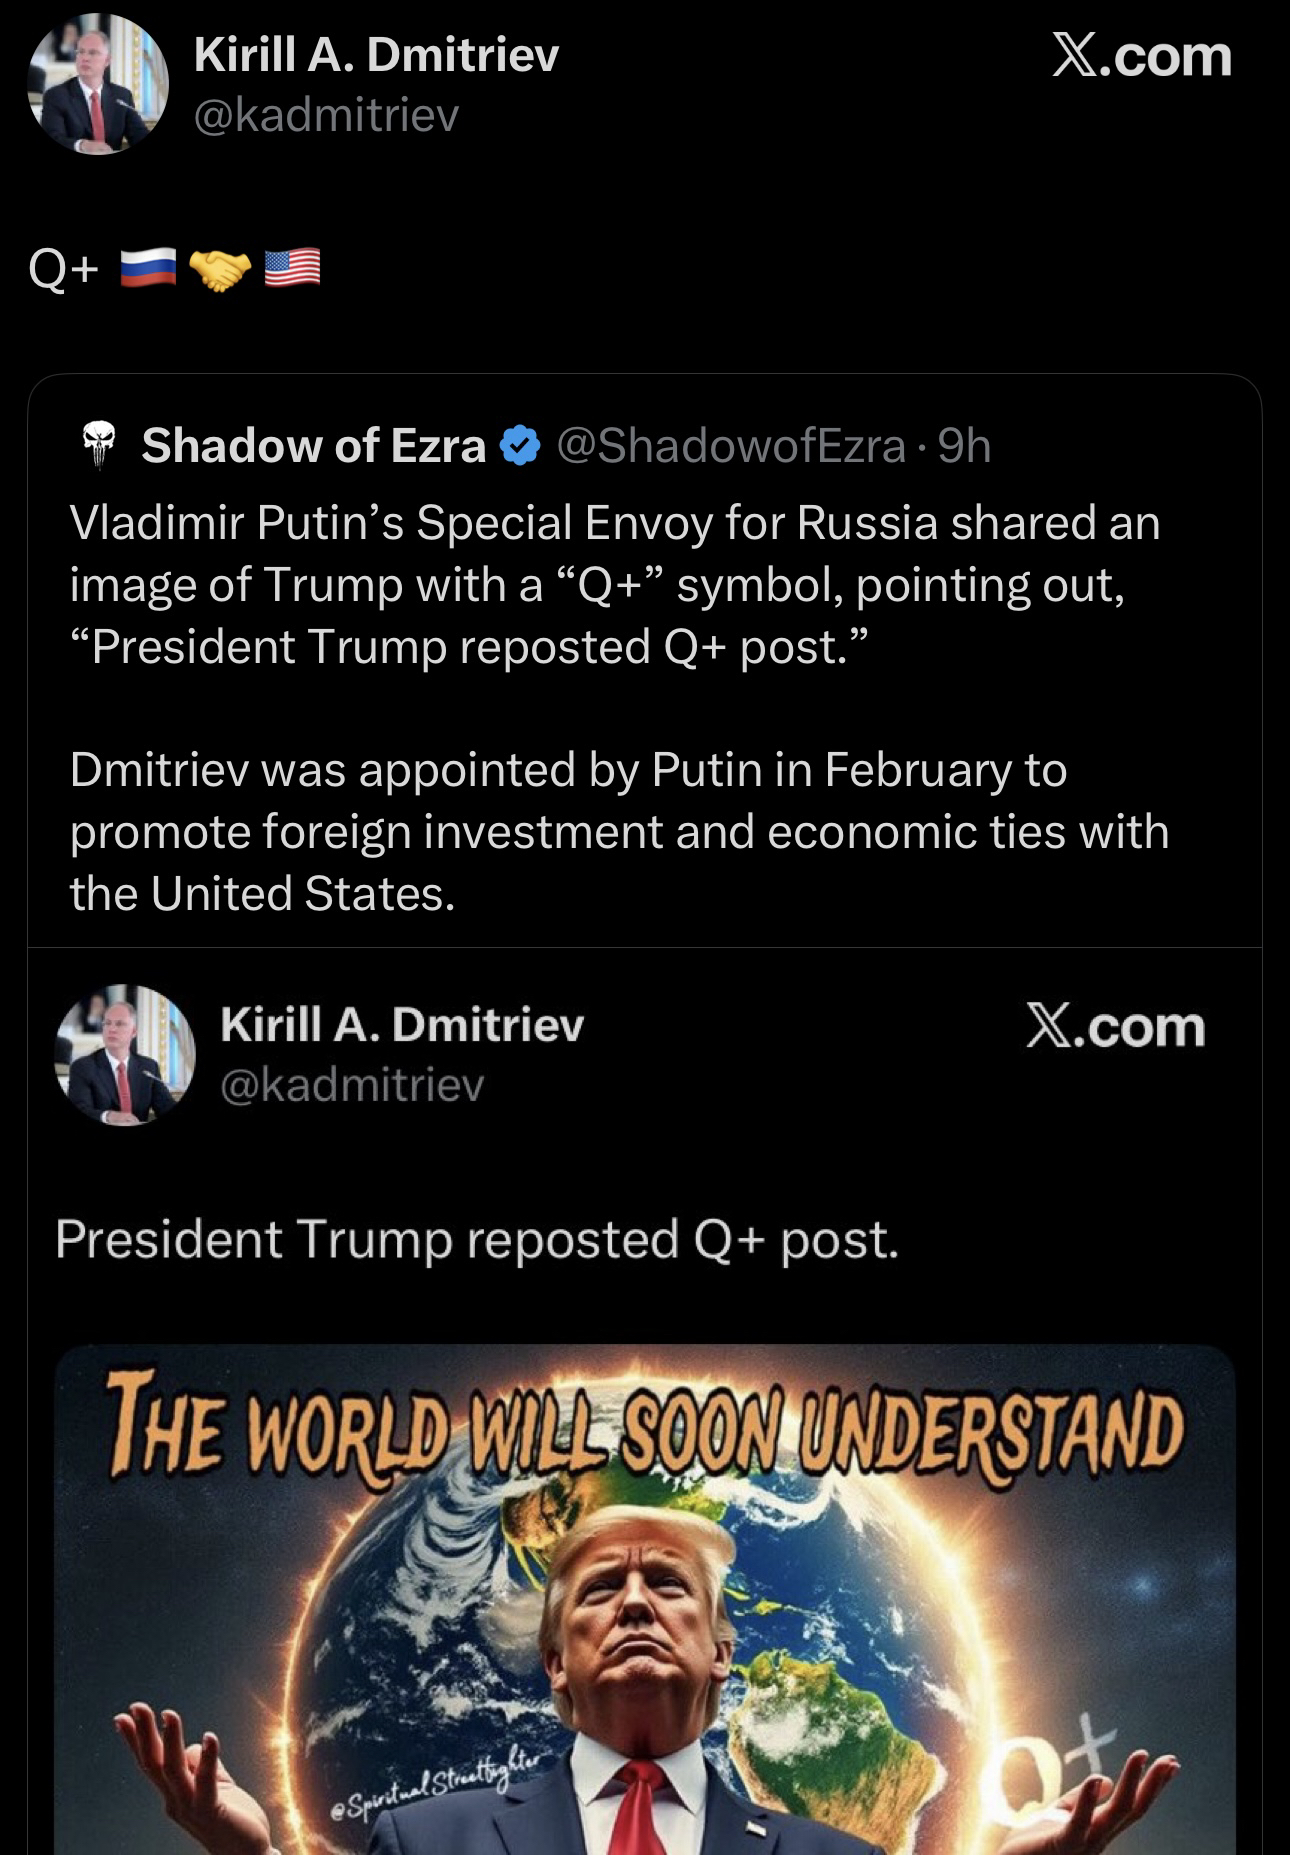Click the embedded @kadmitriev handle
The height and width of the screenshot is (1855, 1290).
(351, 1084)
